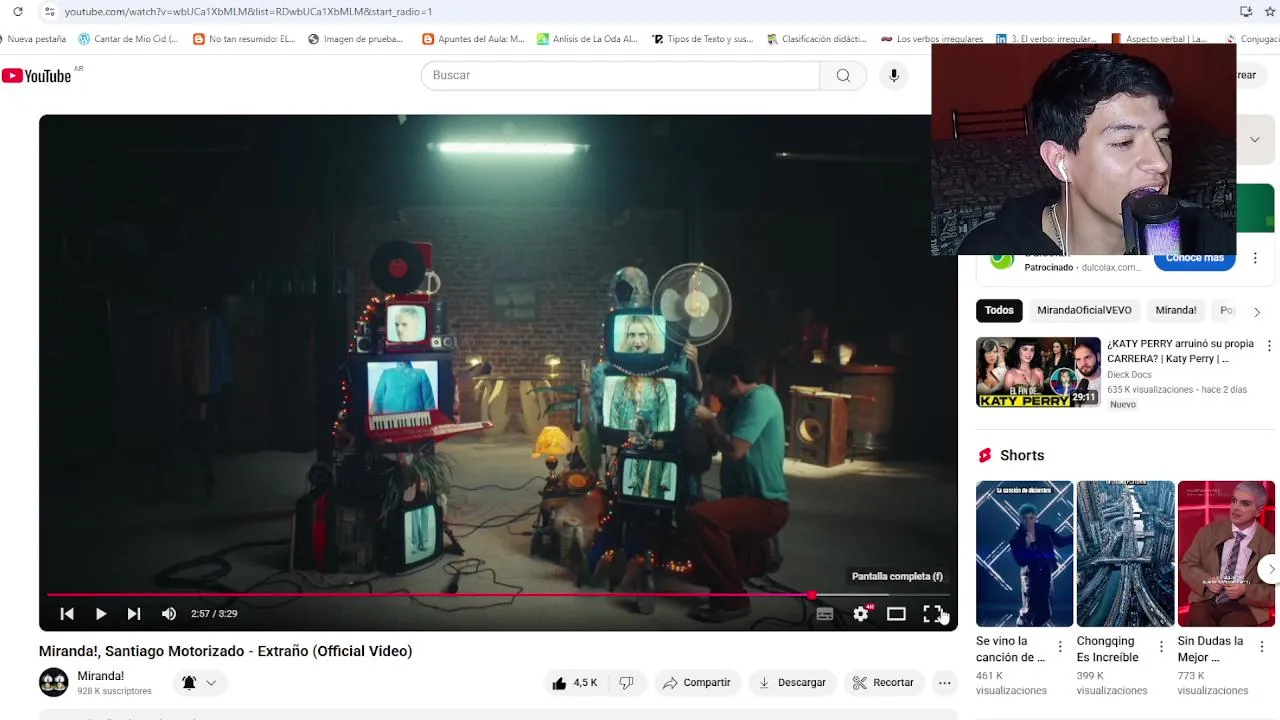Open options for 'Sin Dudas la Mejor' short

point(1262,647)
